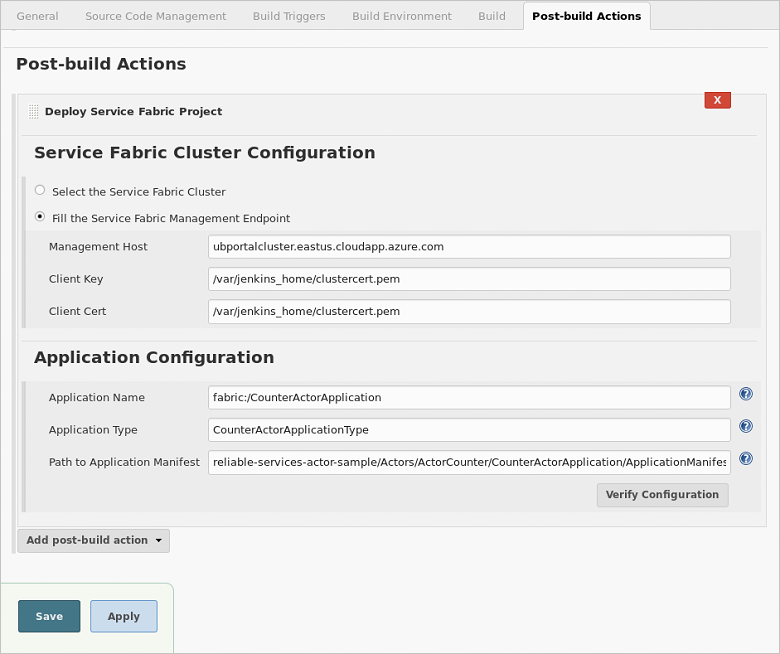
Task: Click the Management Host label
Action: click(x=98, y=247)
